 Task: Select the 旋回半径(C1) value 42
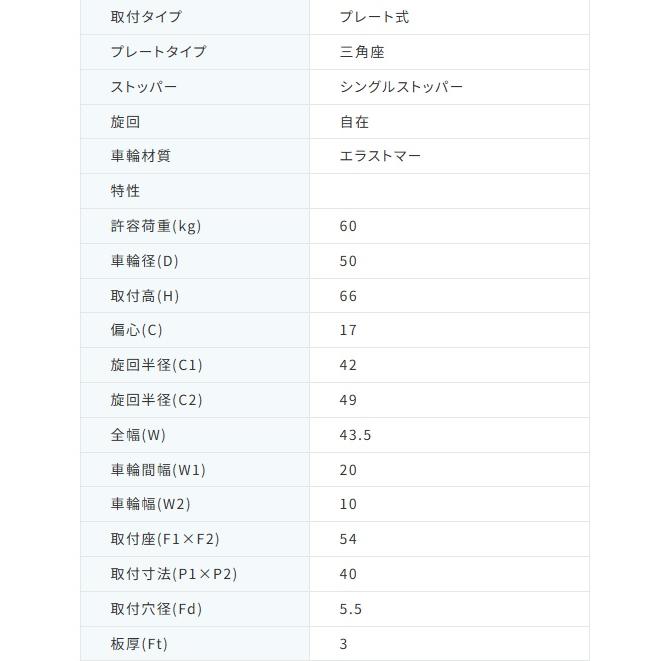348,365
